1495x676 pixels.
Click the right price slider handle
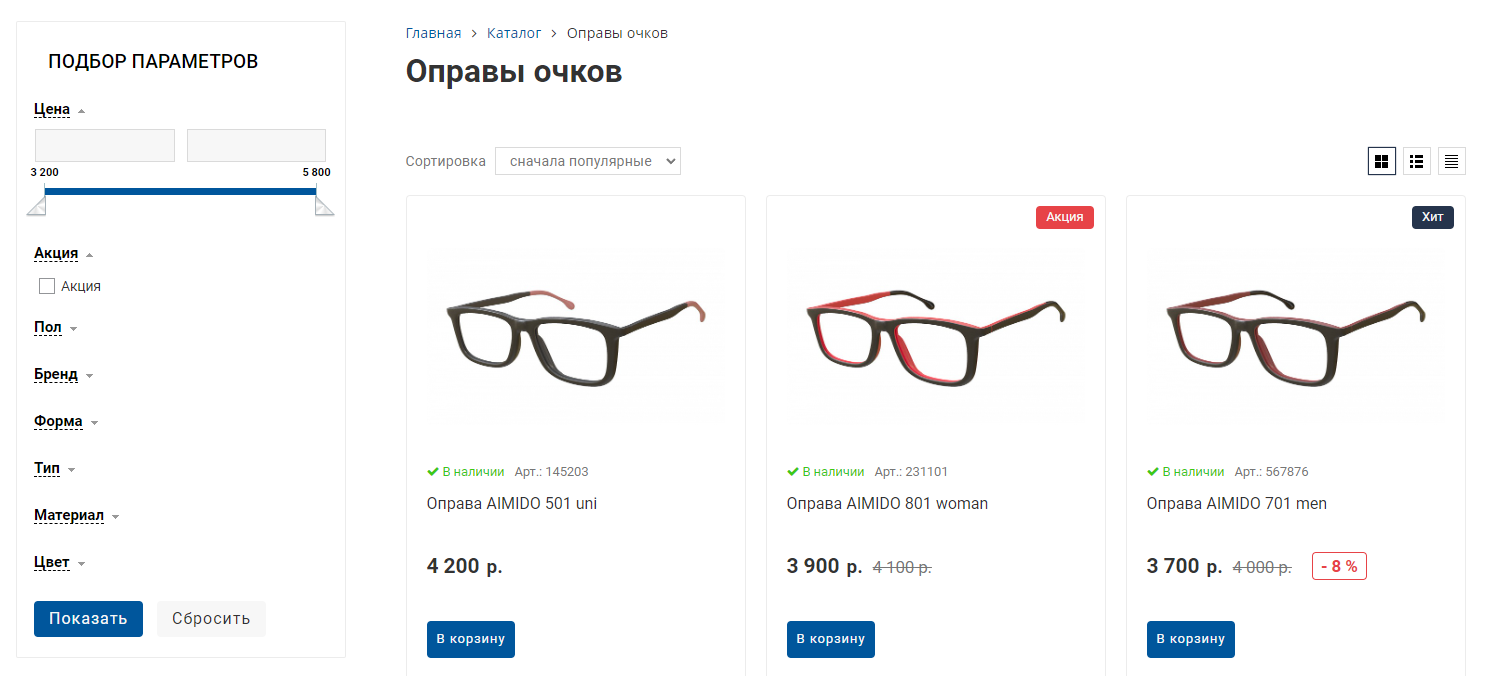(325, 206)
